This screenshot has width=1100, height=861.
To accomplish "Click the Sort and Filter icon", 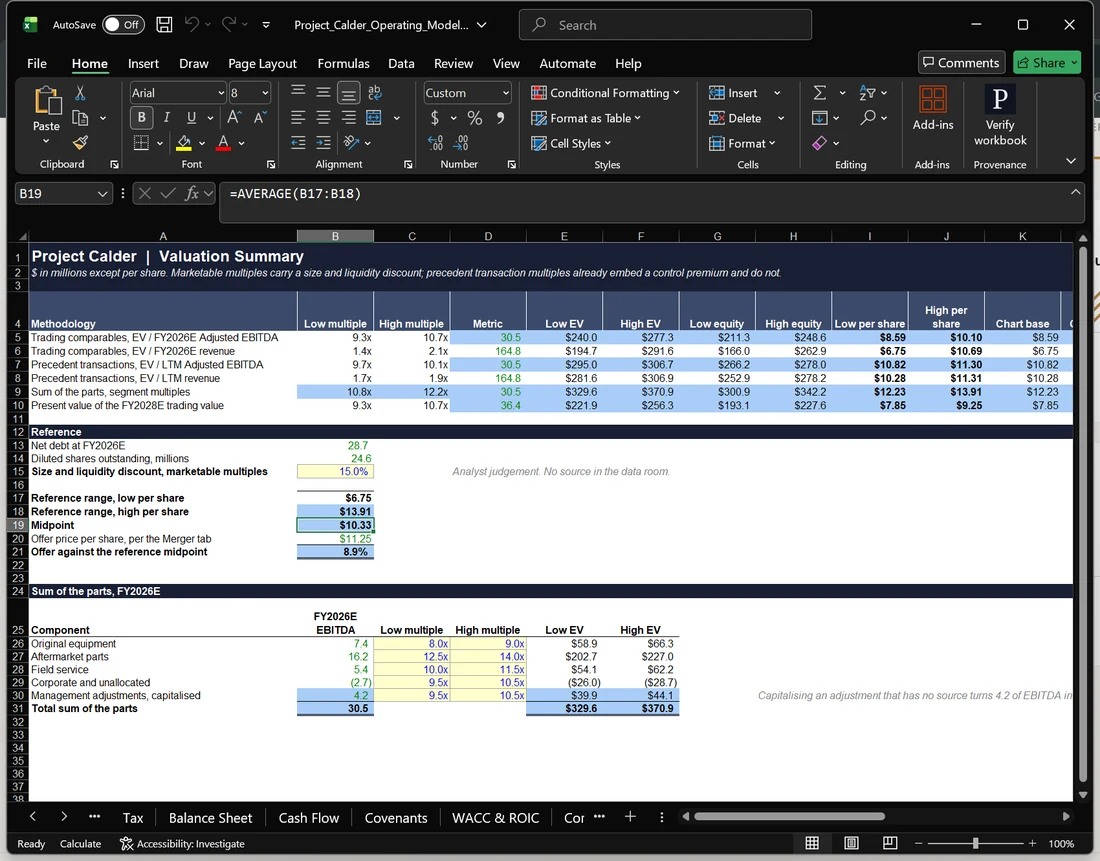I will 867,93.
